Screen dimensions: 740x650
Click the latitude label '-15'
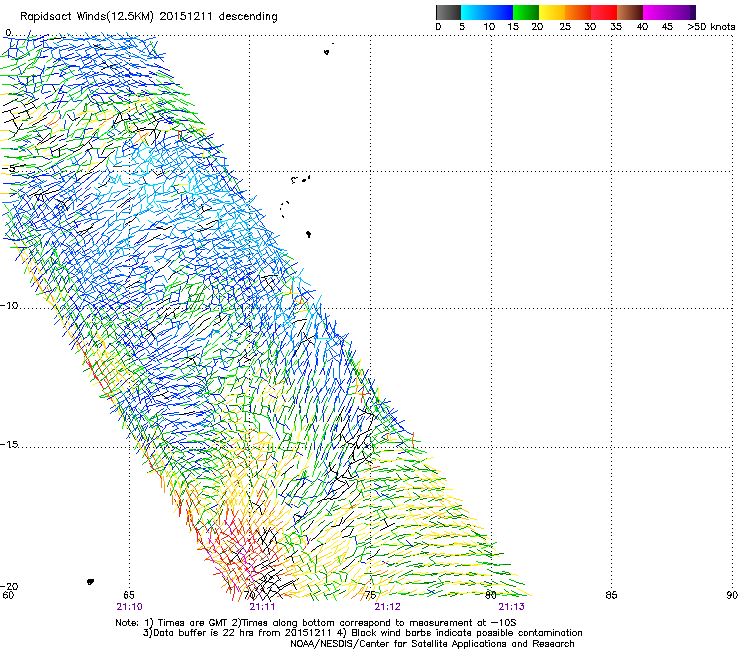9,445
